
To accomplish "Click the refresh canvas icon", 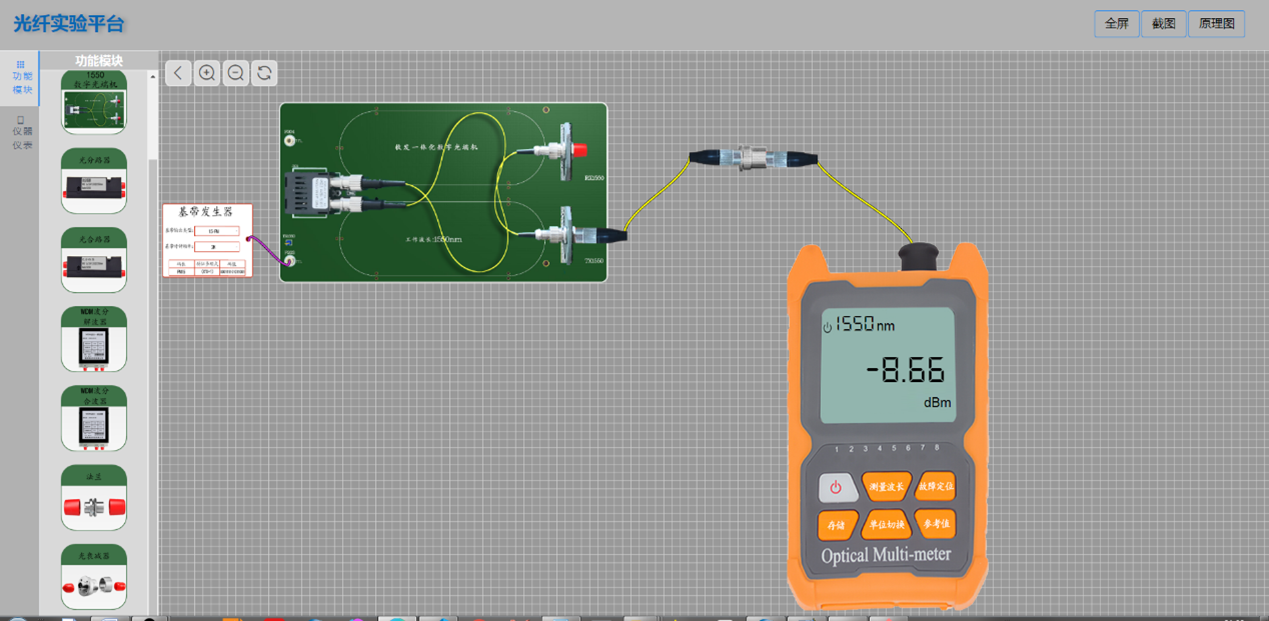I will [x=264, y=72].
